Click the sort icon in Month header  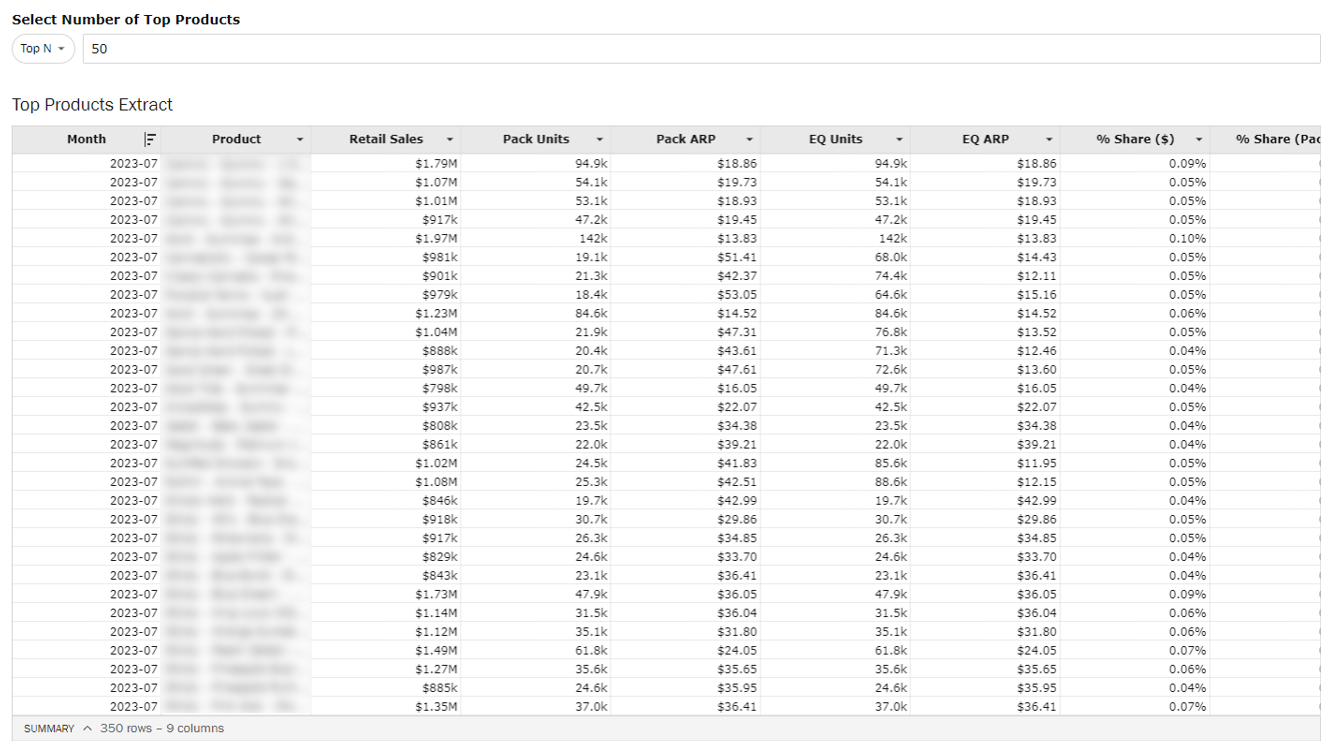pyautogui.click(x=150, y=140)
